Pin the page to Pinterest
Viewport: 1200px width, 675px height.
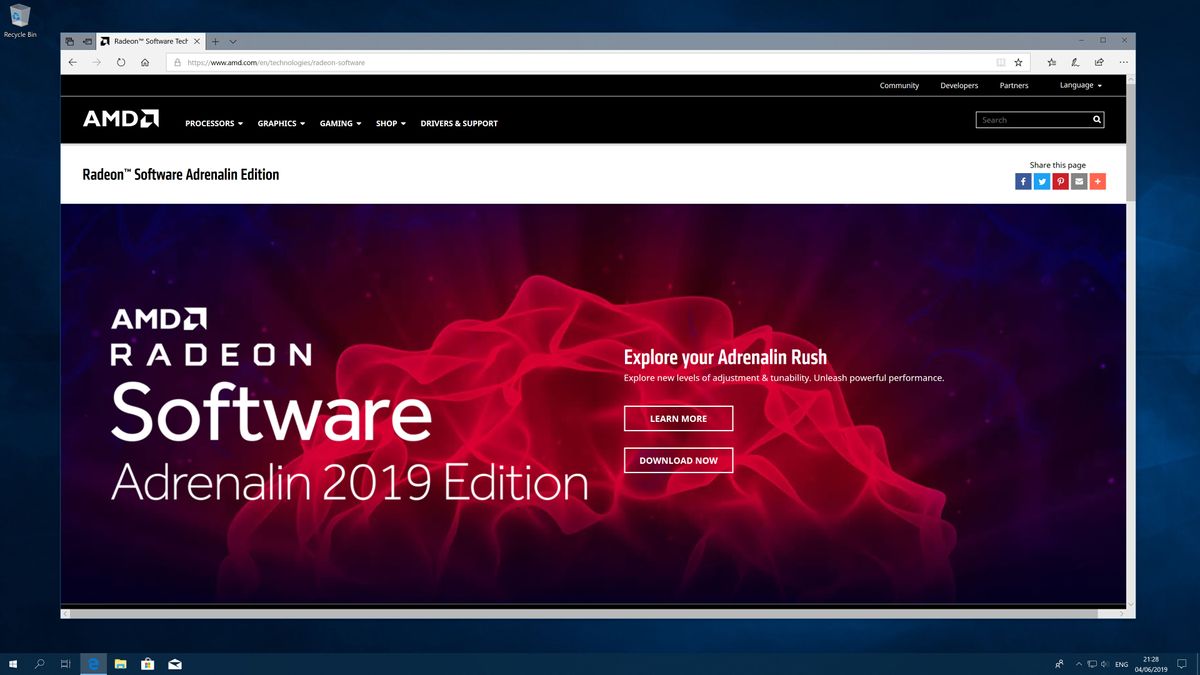(1060, 181)
